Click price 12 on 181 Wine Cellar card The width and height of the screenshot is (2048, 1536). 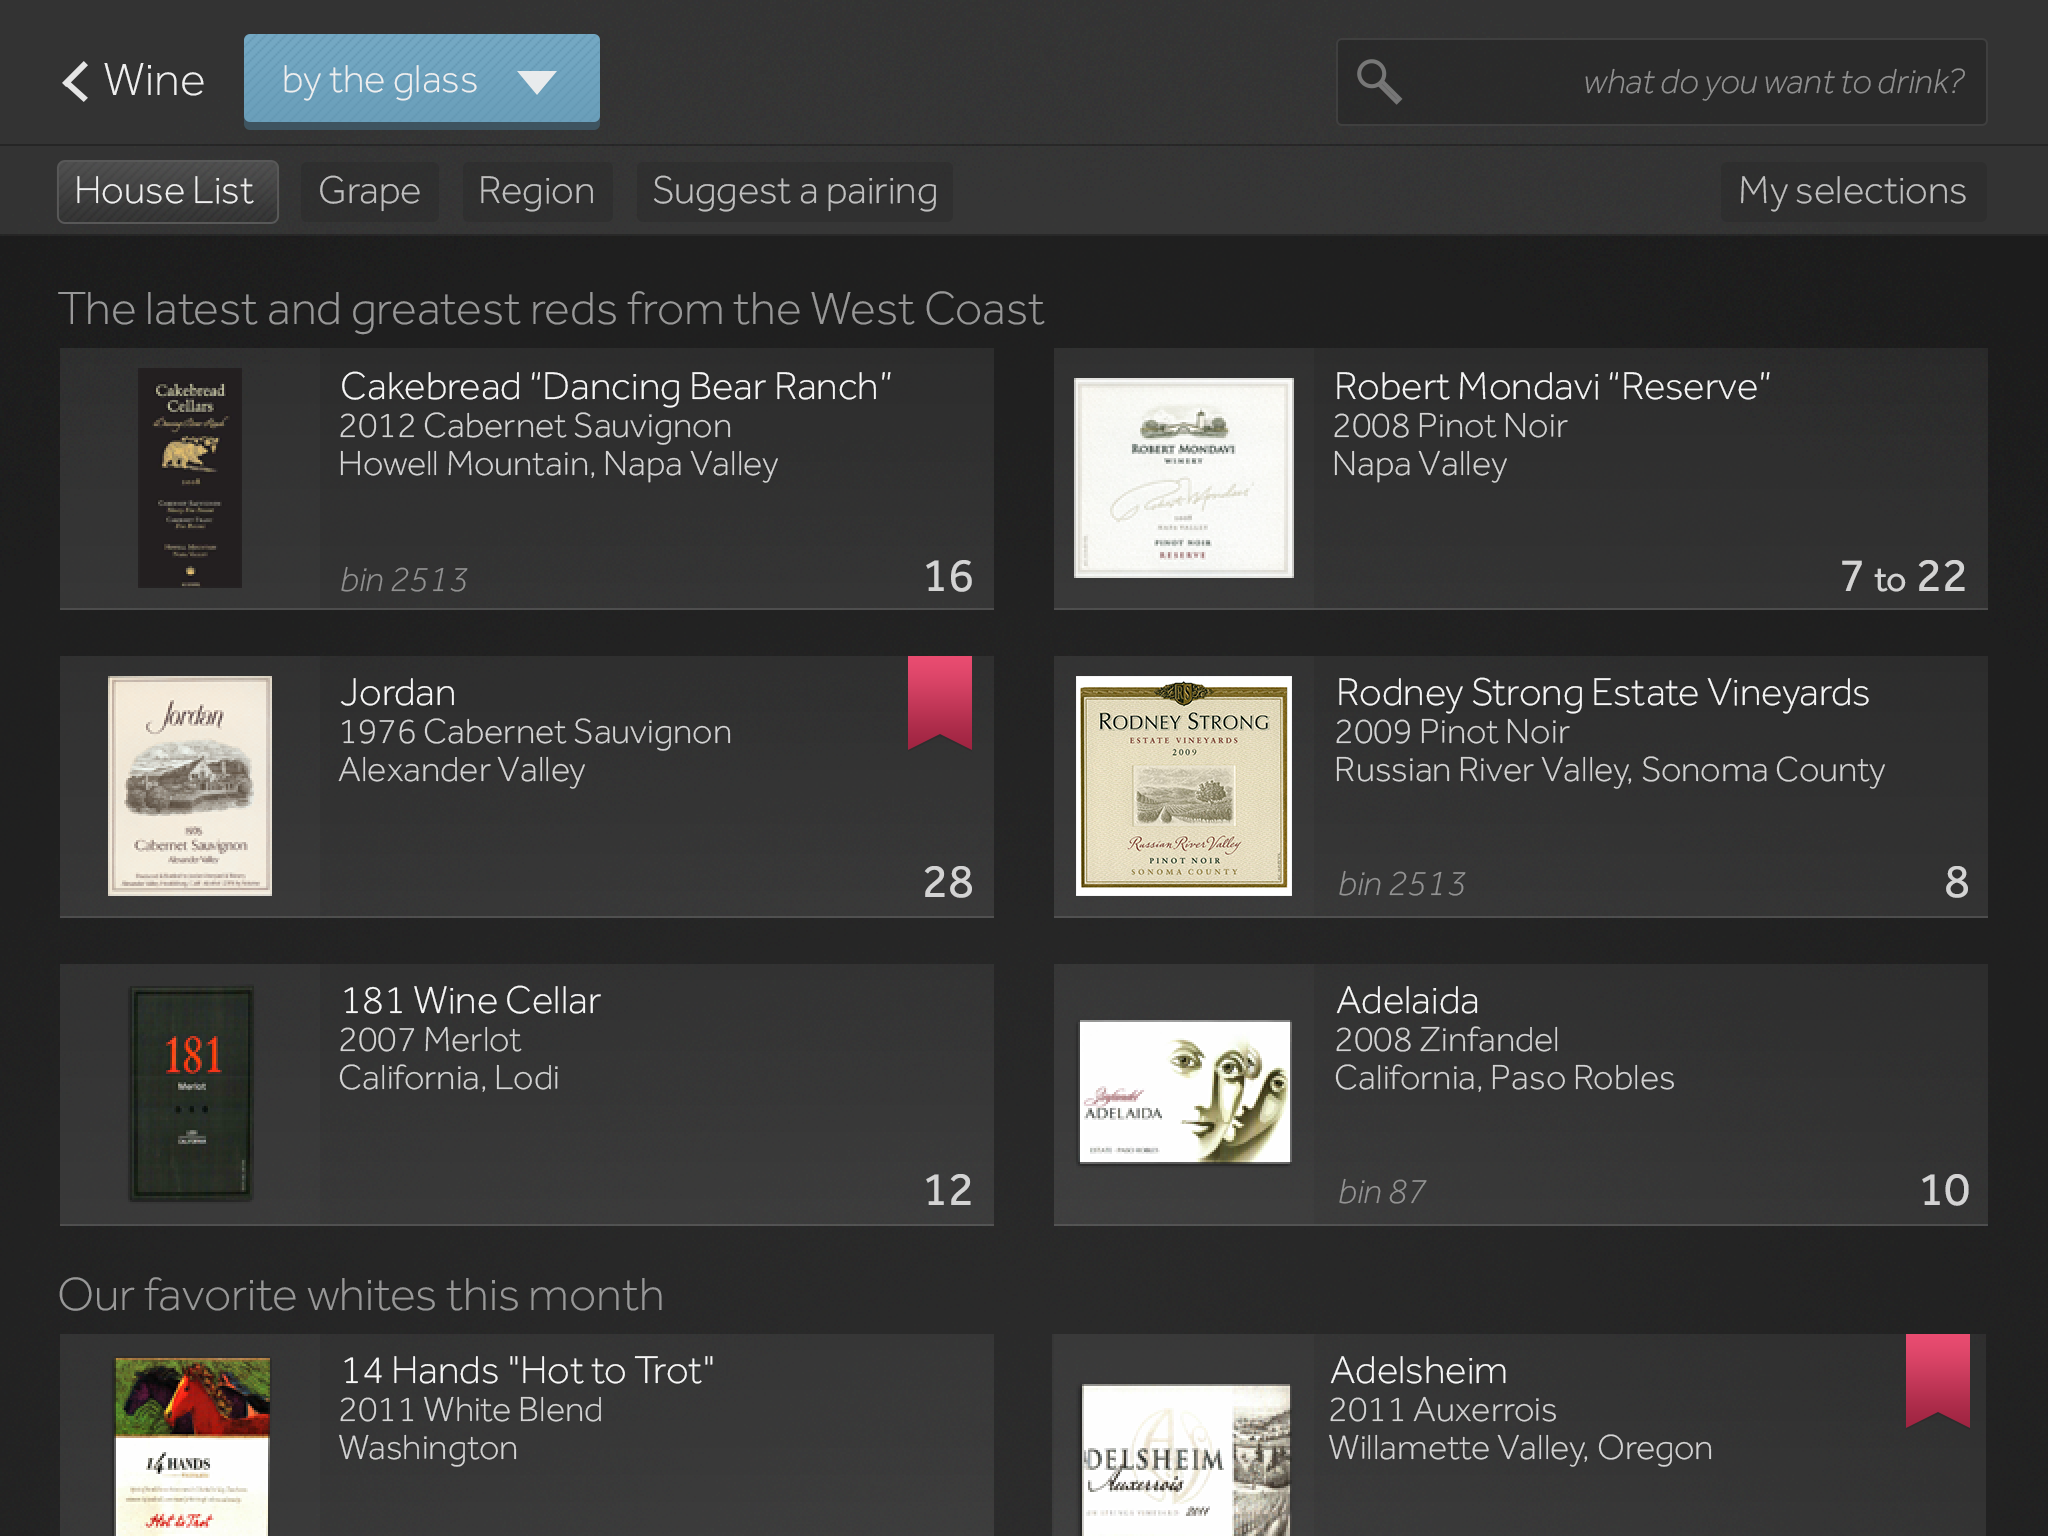click(x=948, y=1190)
